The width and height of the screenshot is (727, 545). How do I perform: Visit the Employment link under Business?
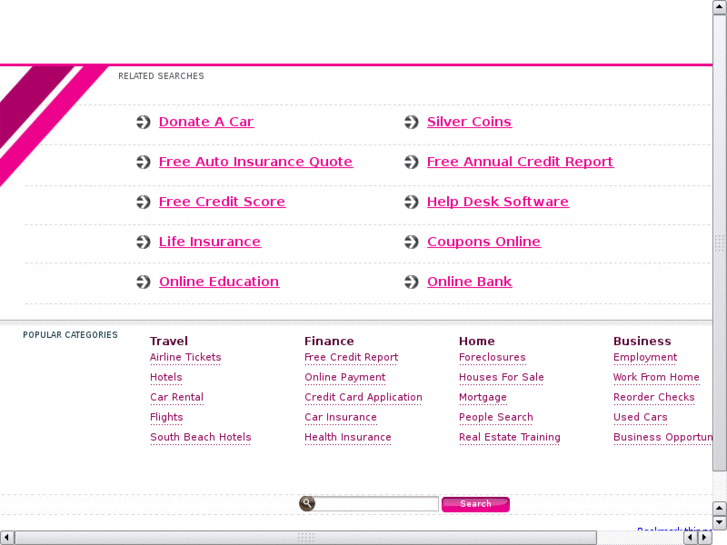pyautogui.click(x=645, y=358)
